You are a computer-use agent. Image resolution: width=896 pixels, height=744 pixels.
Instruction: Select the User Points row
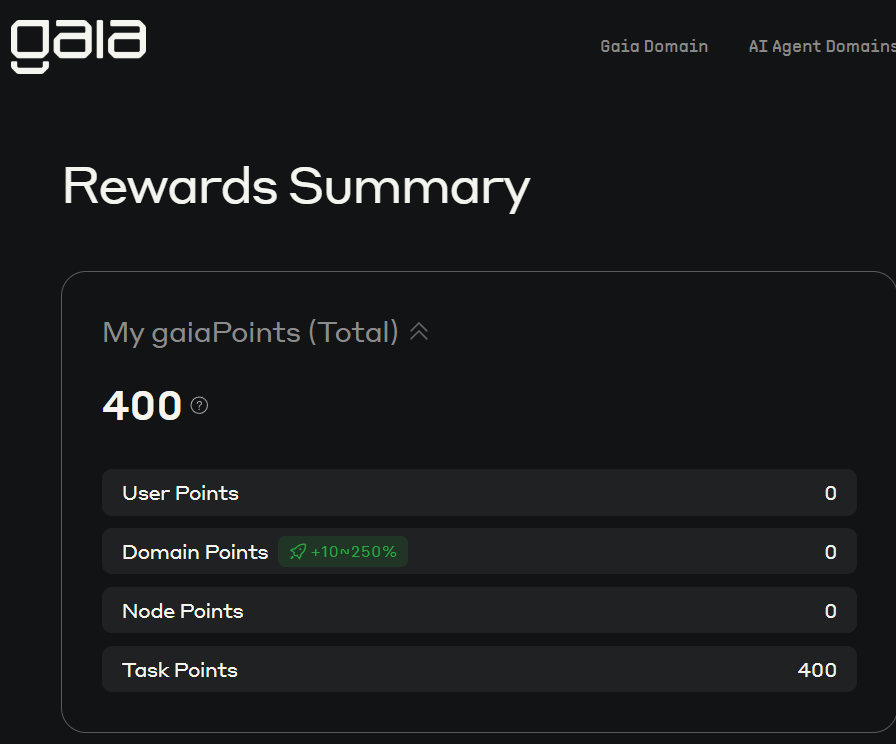click(x=479, y=493)
